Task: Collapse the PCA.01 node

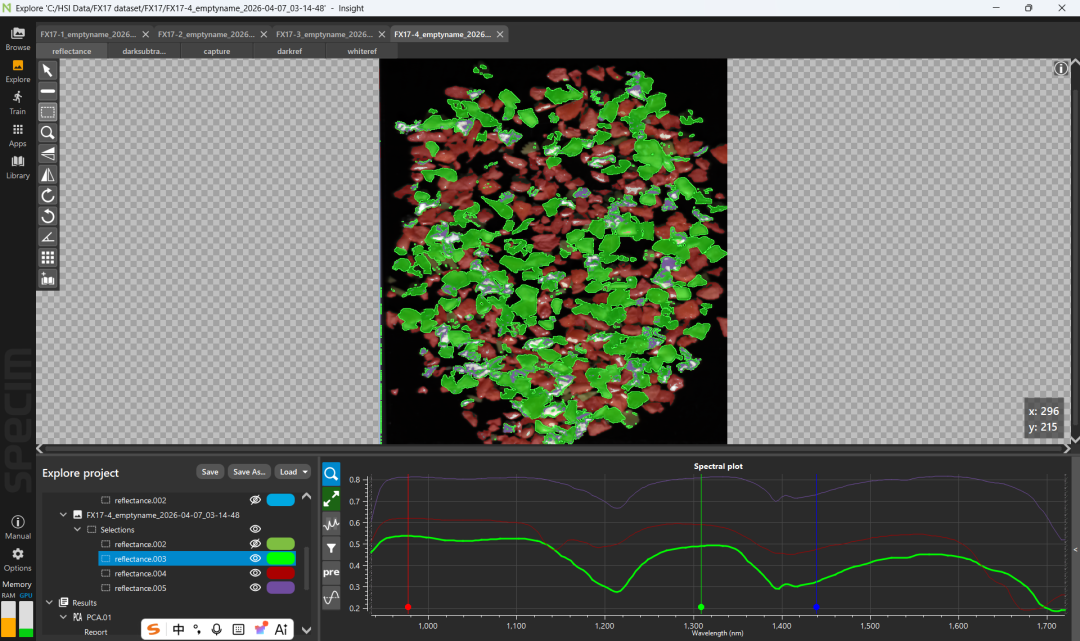Action: (x=63, y=617)
